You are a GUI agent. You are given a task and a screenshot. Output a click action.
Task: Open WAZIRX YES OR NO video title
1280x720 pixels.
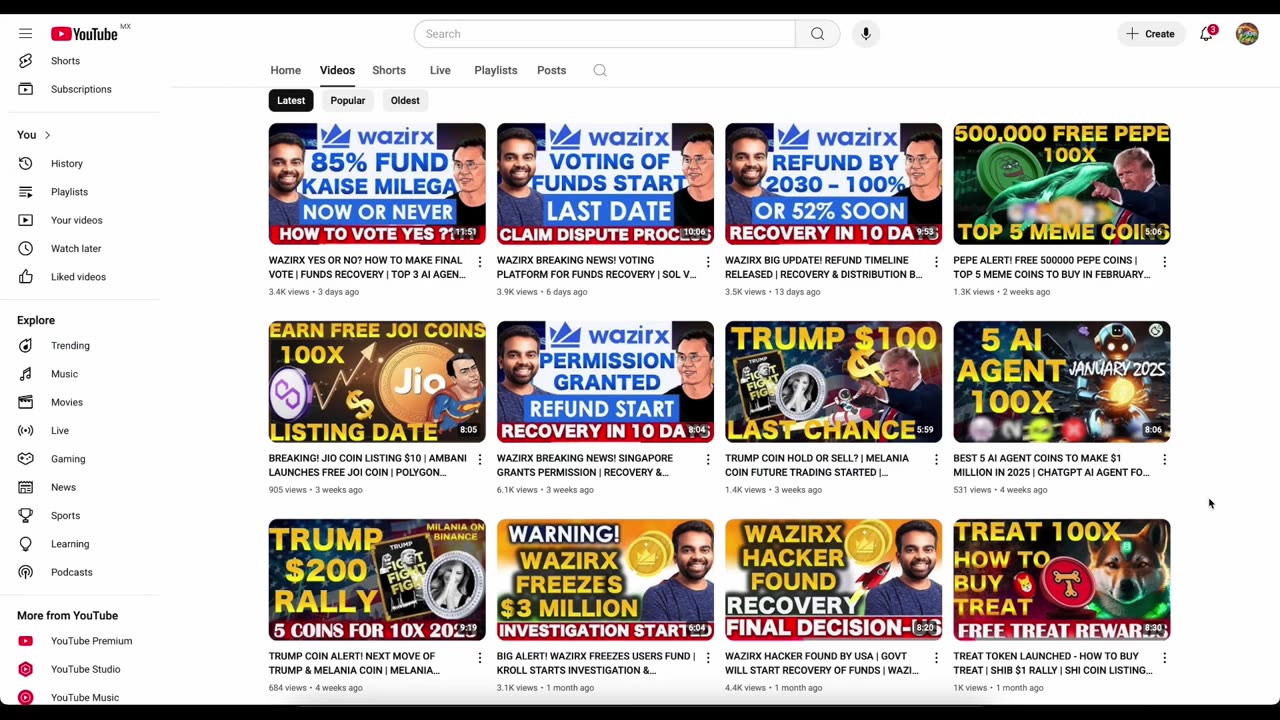point(367,267)
